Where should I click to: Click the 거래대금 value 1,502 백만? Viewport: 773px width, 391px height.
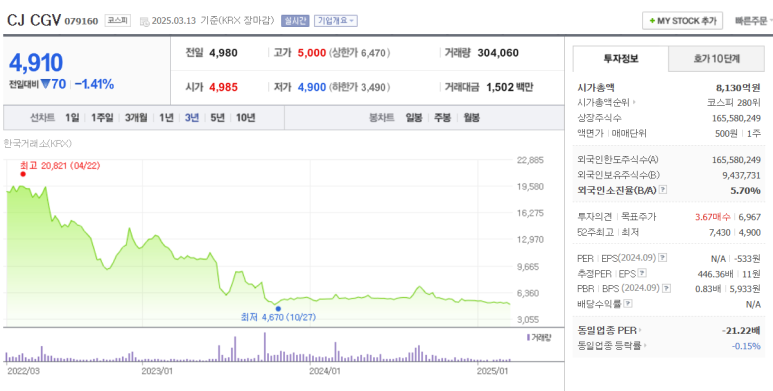[510, 87]
